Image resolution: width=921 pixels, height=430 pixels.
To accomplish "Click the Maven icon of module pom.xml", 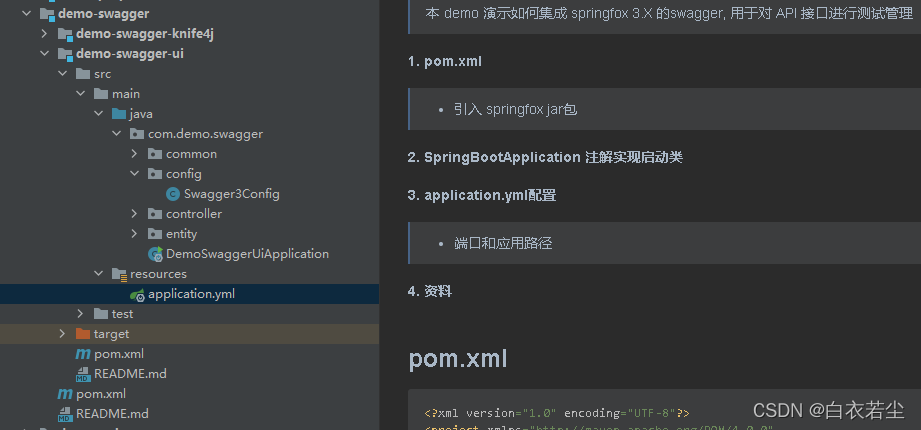I will click(83, 354).
